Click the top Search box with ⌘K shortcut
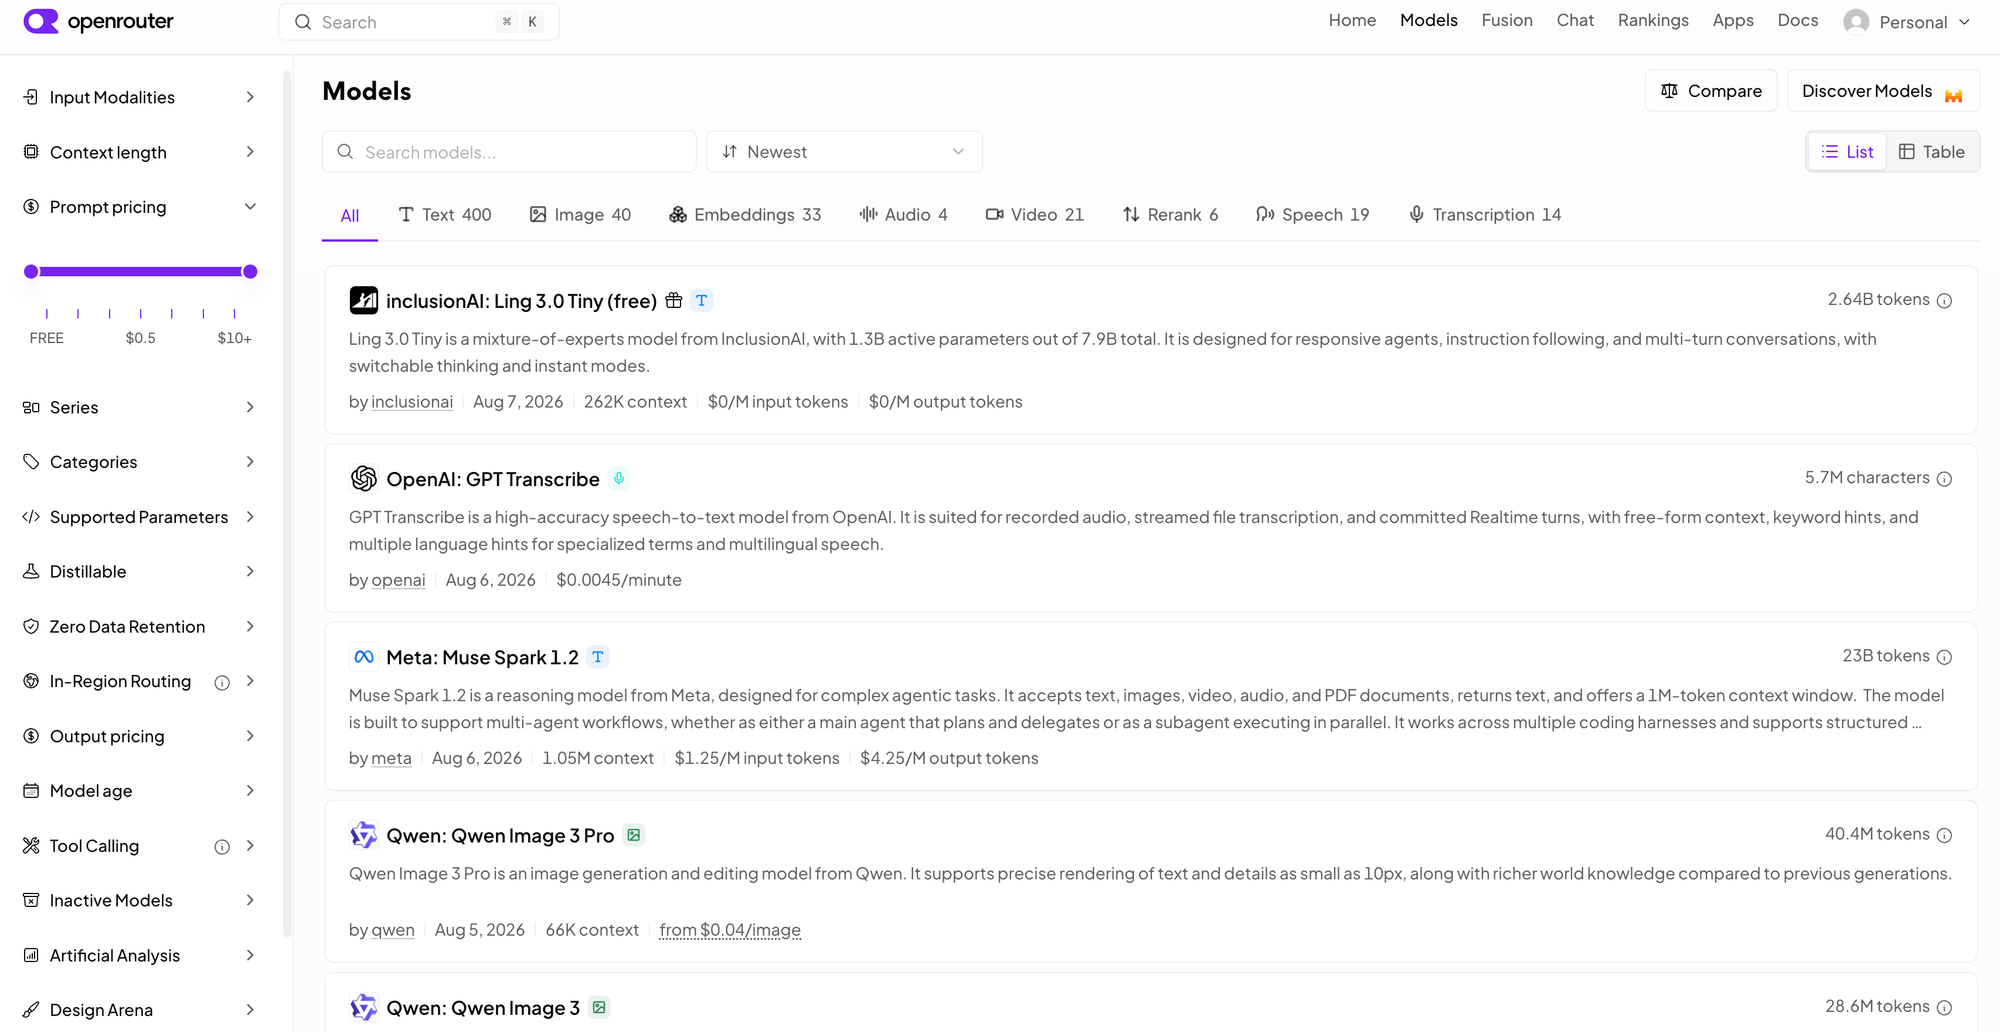 [419, 22]
